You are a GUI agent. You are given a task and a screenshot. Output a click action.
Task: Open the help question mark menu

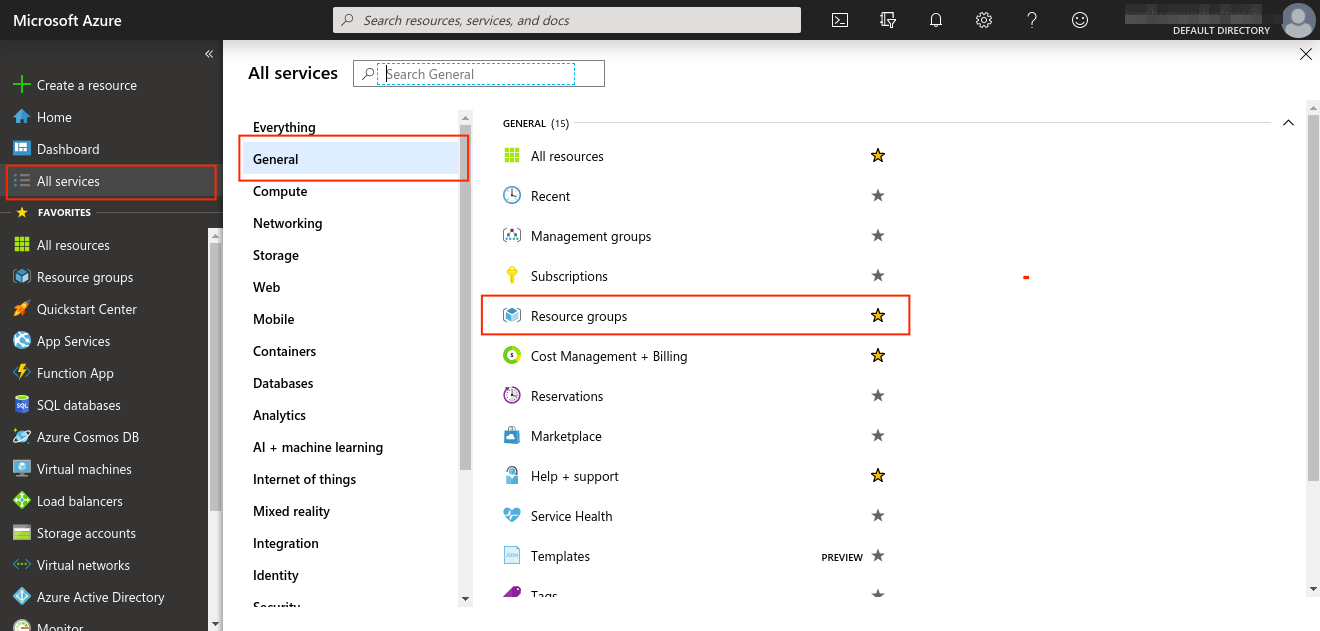tap(1032, 20)
